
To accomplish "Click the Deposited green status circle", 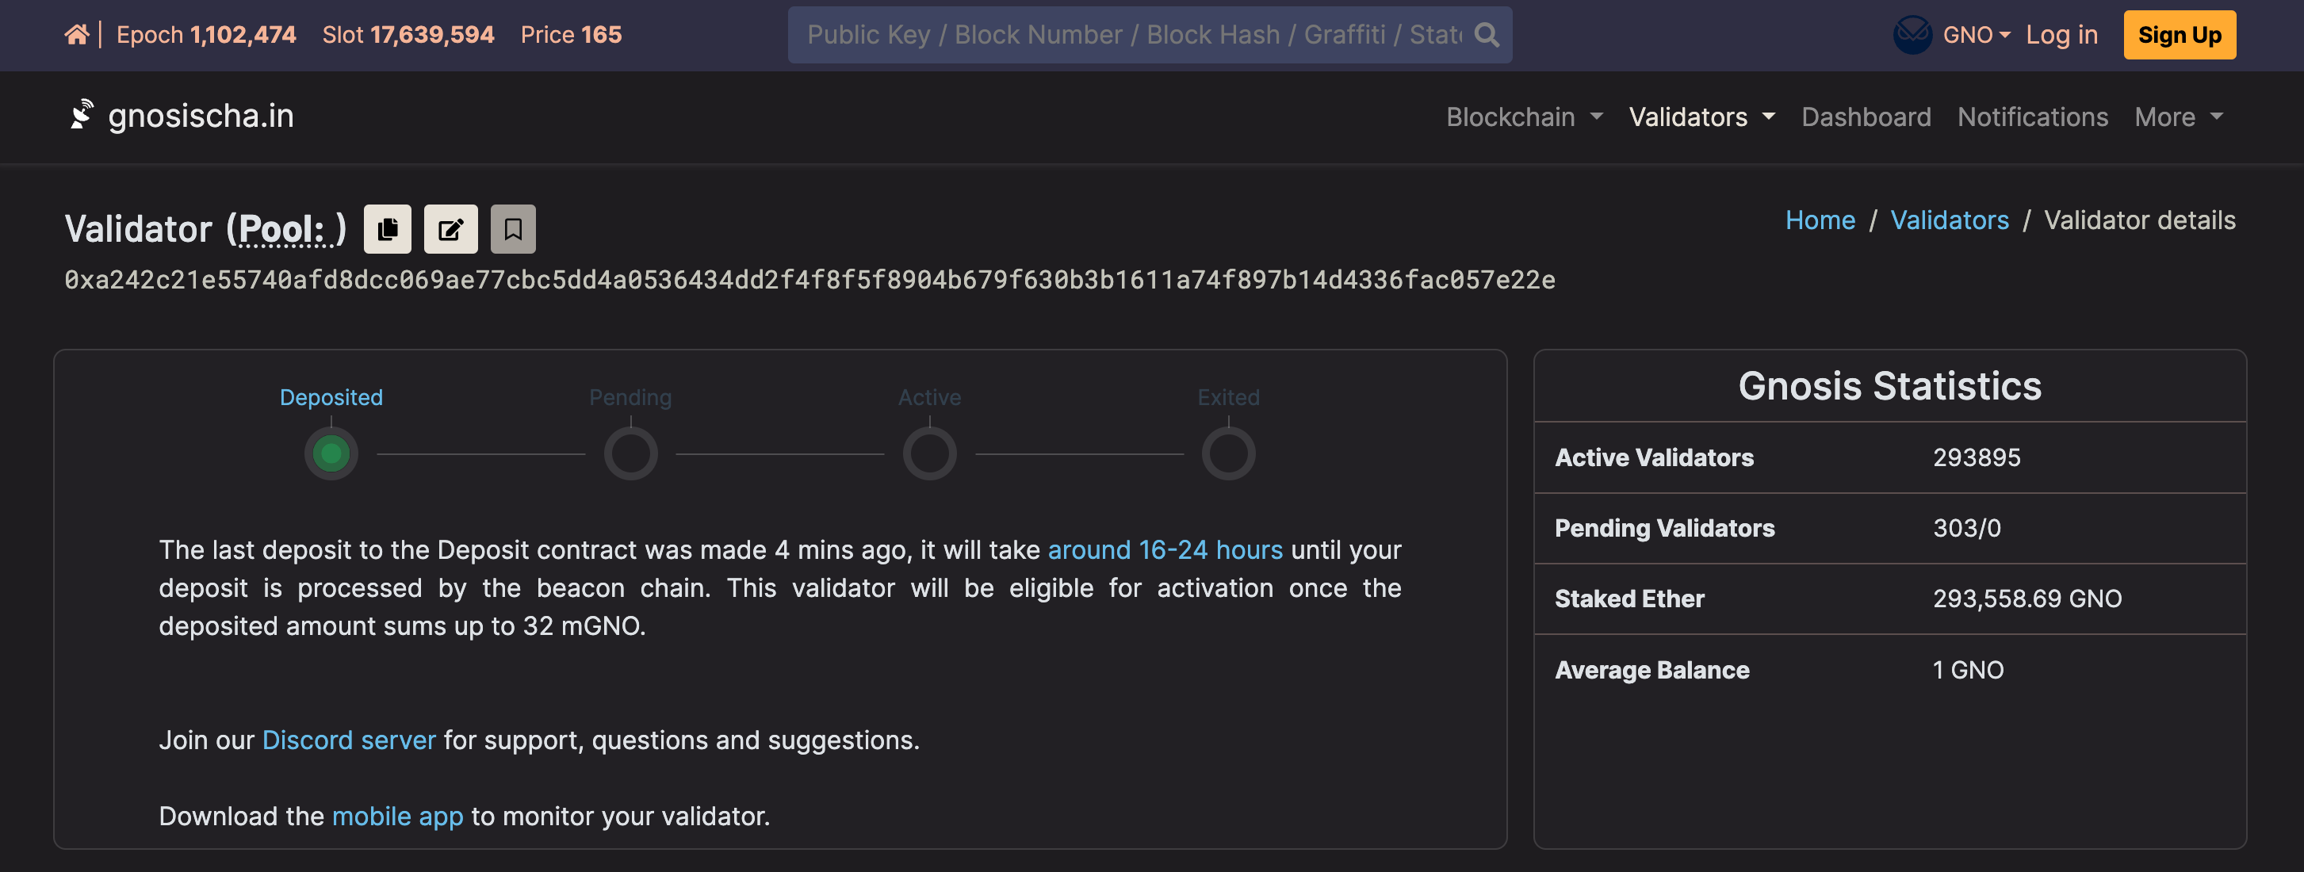I will (331, 454).
